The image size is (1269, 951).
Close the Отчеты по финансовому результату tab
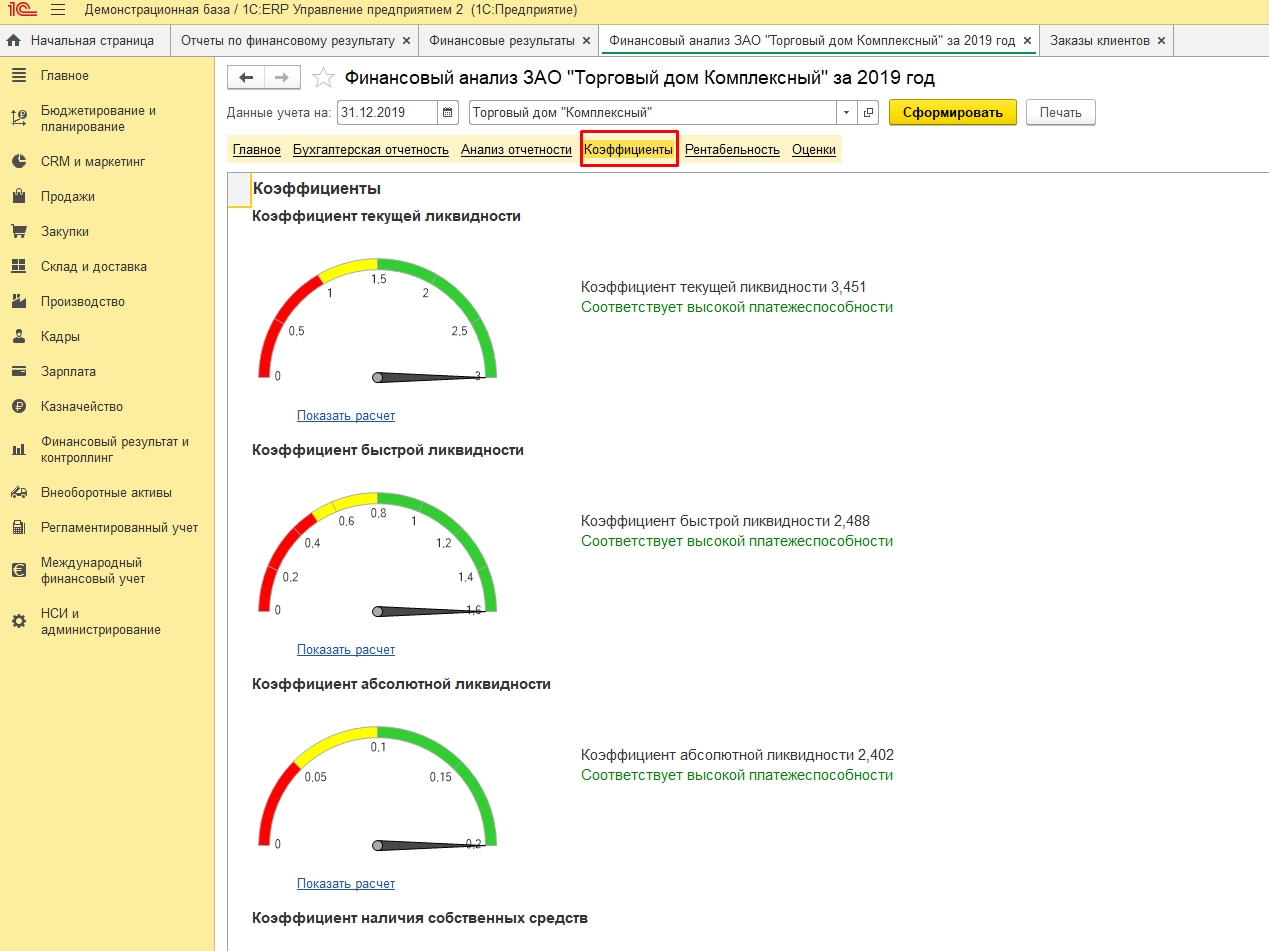405,41
